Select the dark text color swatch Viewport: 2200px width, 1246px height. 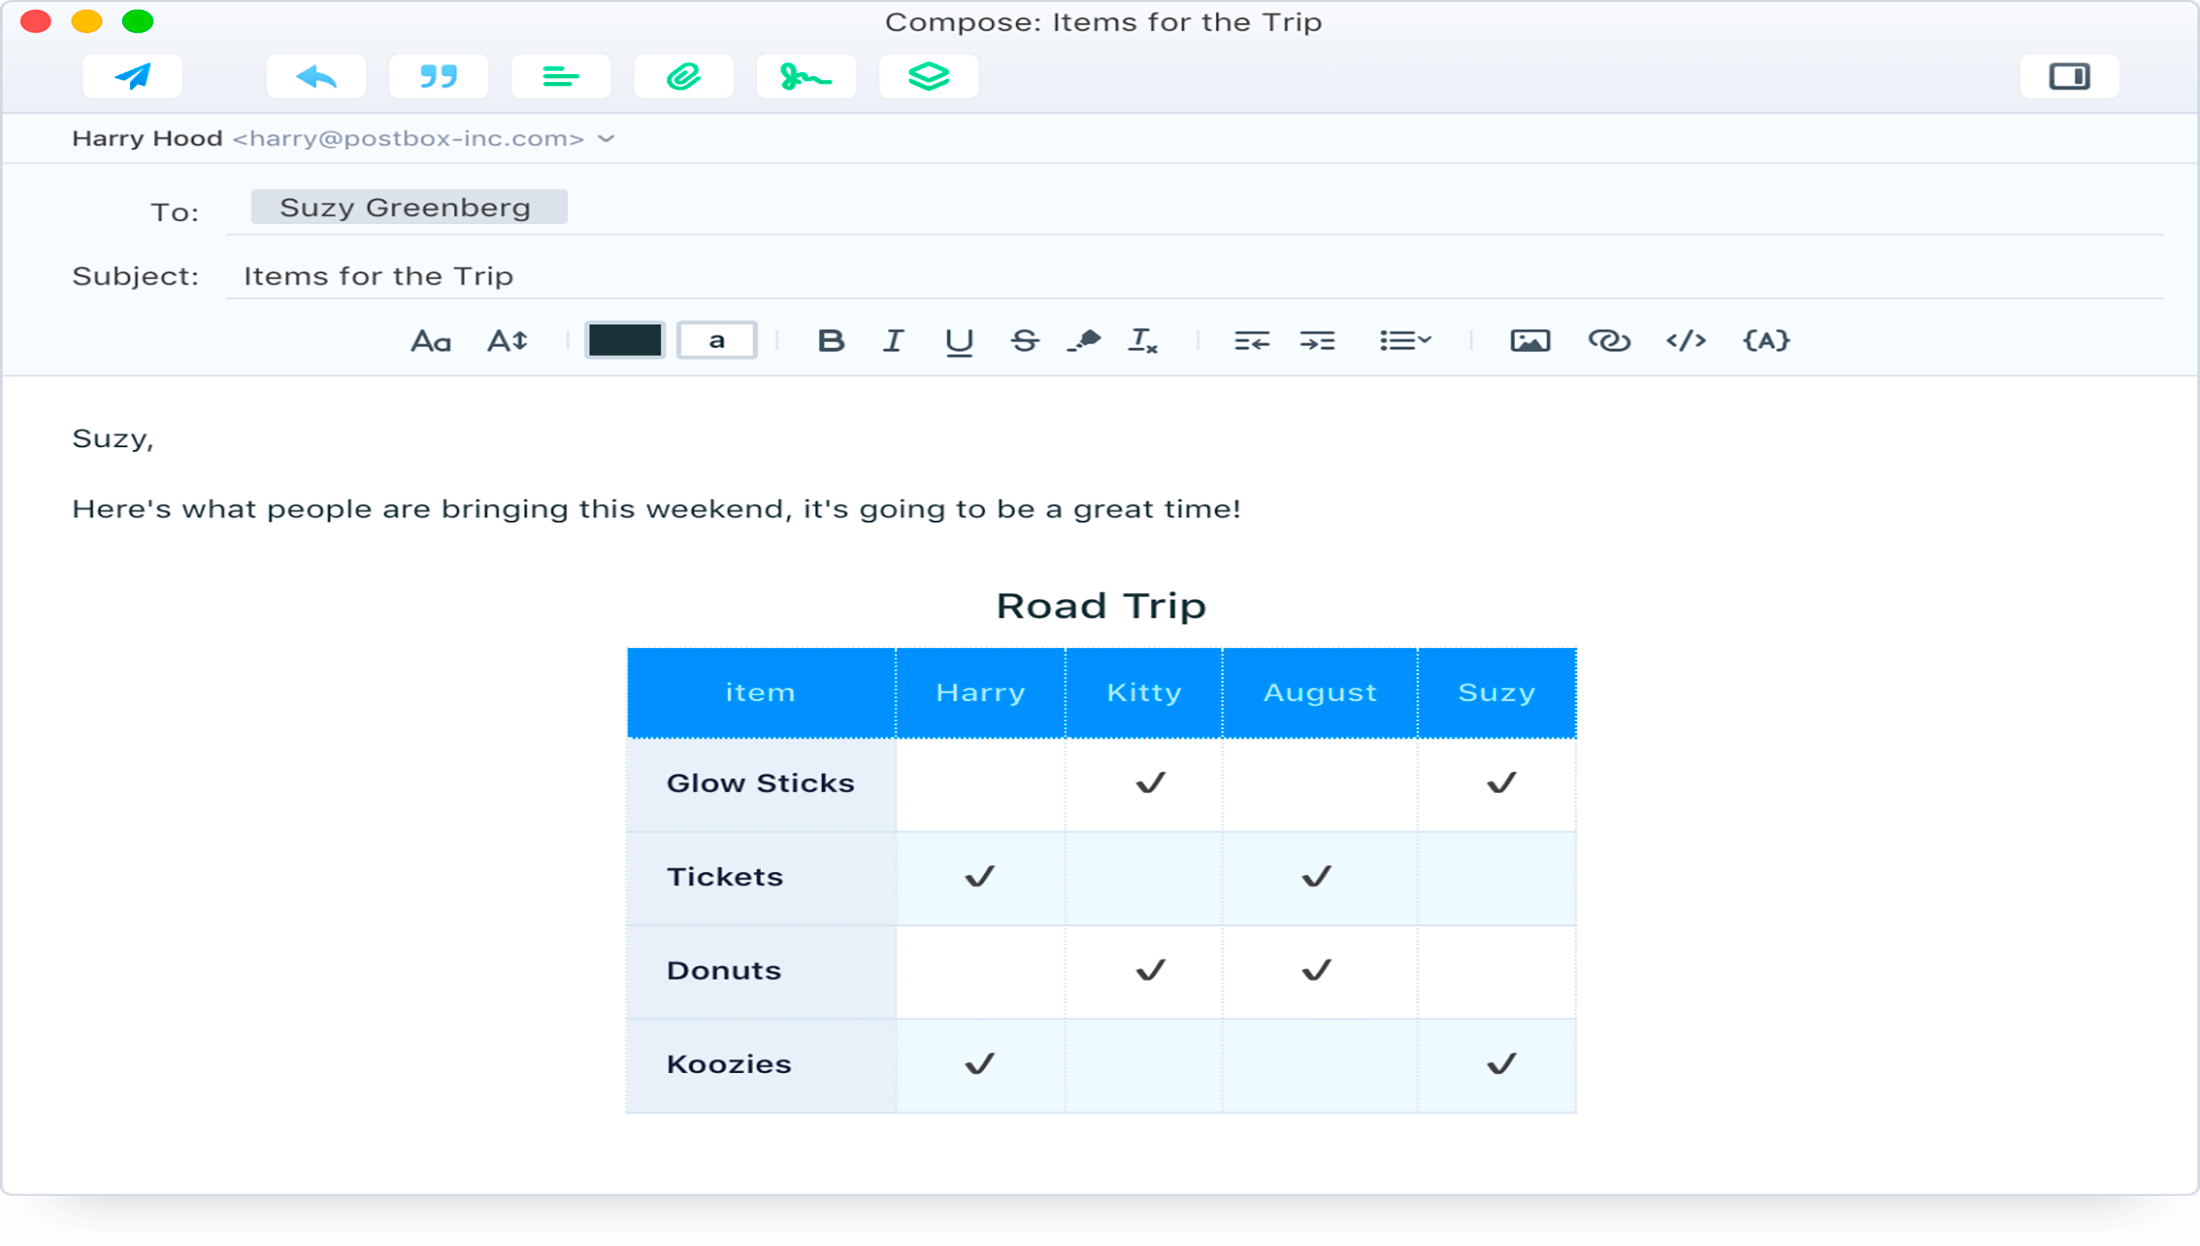(x=624, y=341)
